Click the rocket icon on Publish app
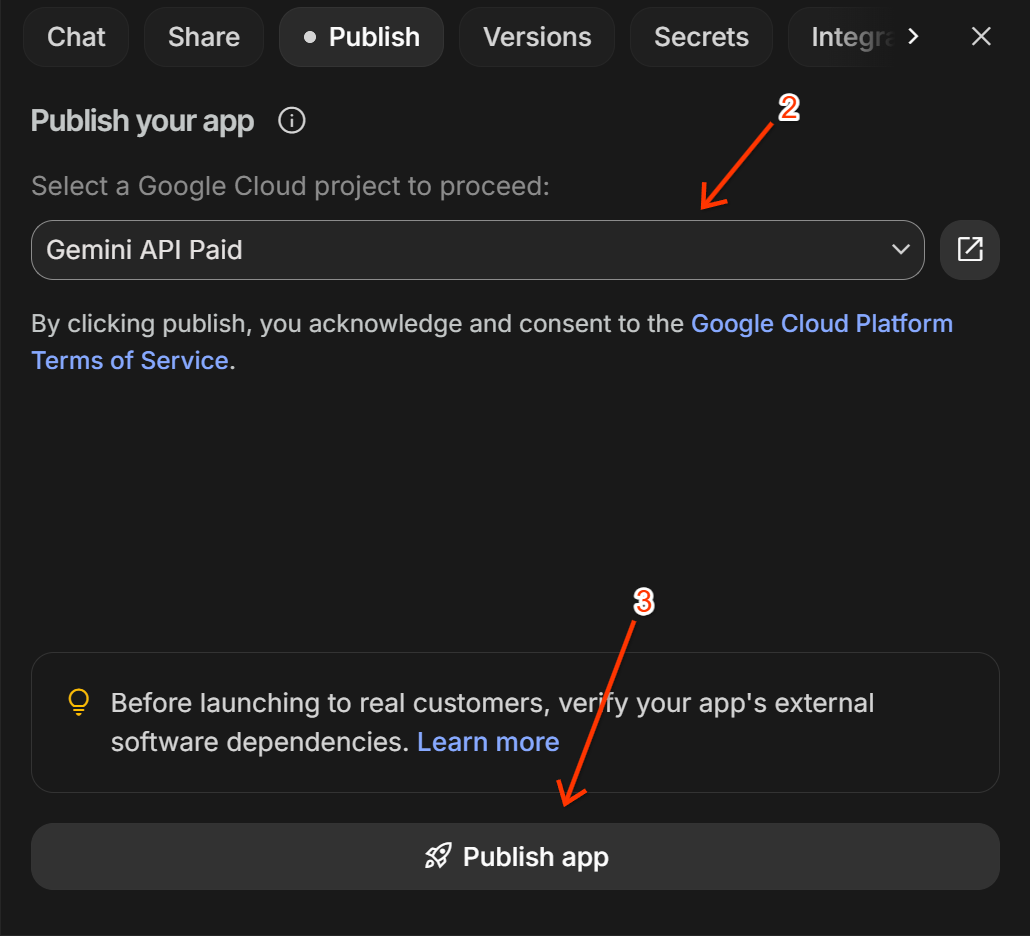The width and height of the screenshot is (1030, 936). pos(438,856)
